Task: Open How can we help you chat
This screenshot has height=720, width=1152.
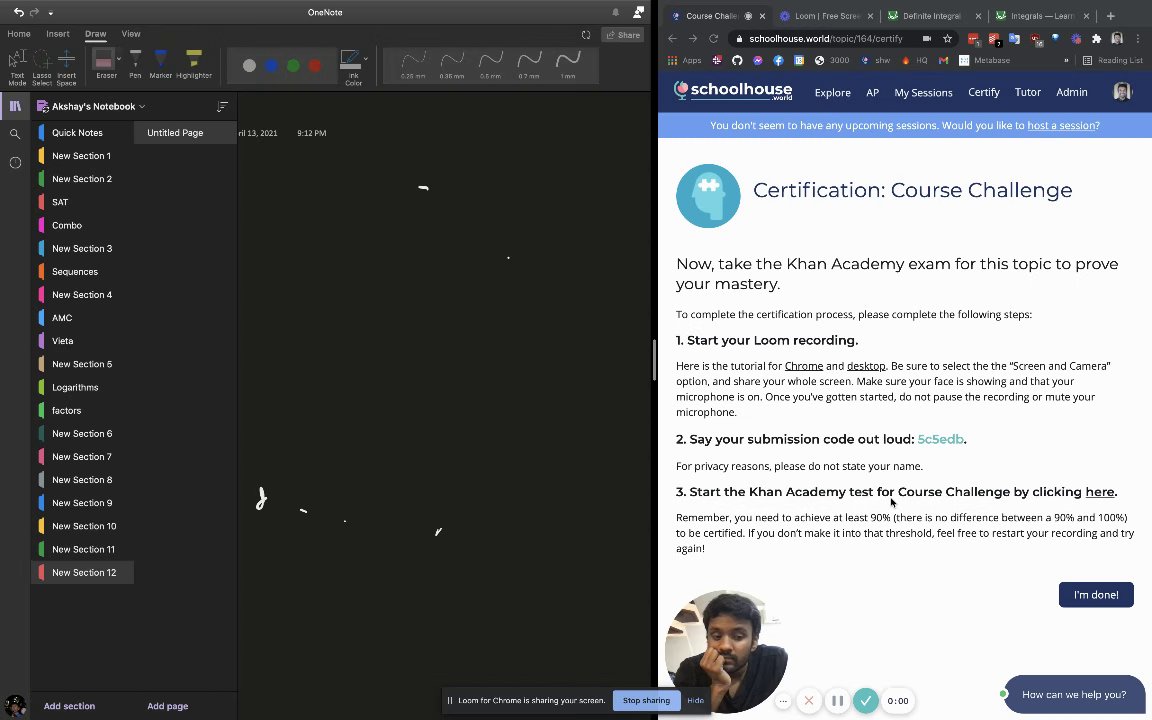Action: [1073, 694]
